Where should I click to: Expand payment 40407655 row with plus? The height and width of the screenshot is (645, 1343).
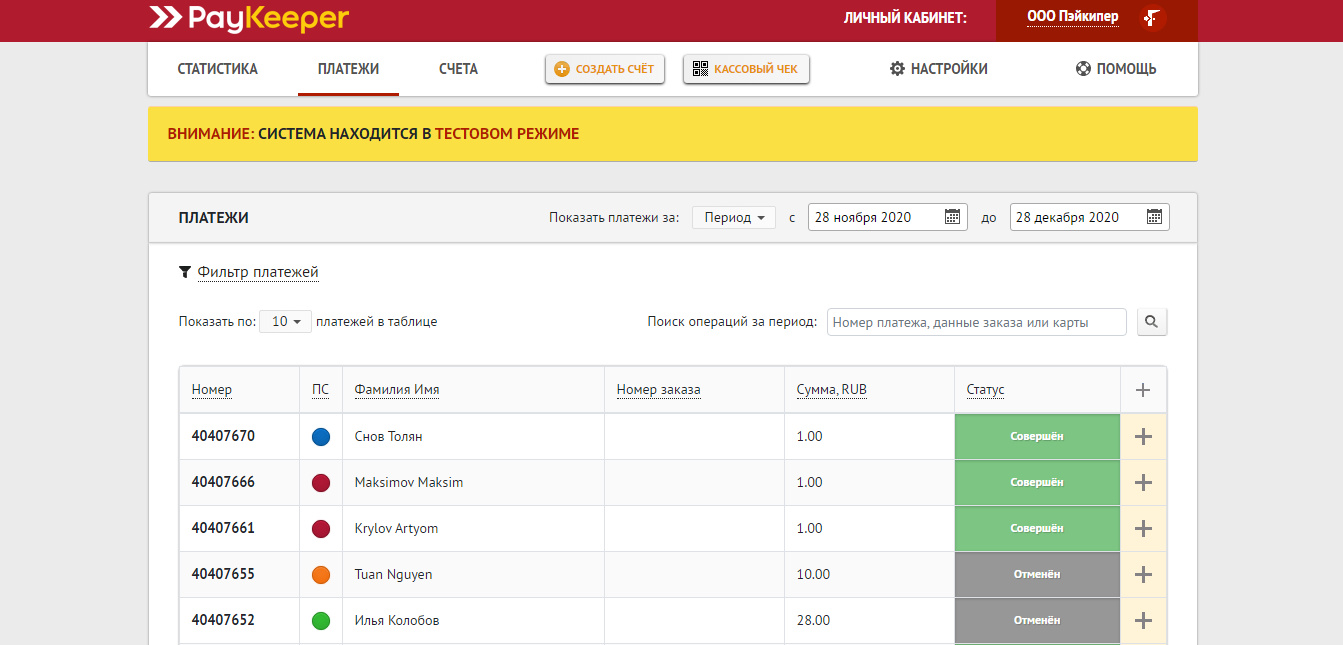[1144, 574]
